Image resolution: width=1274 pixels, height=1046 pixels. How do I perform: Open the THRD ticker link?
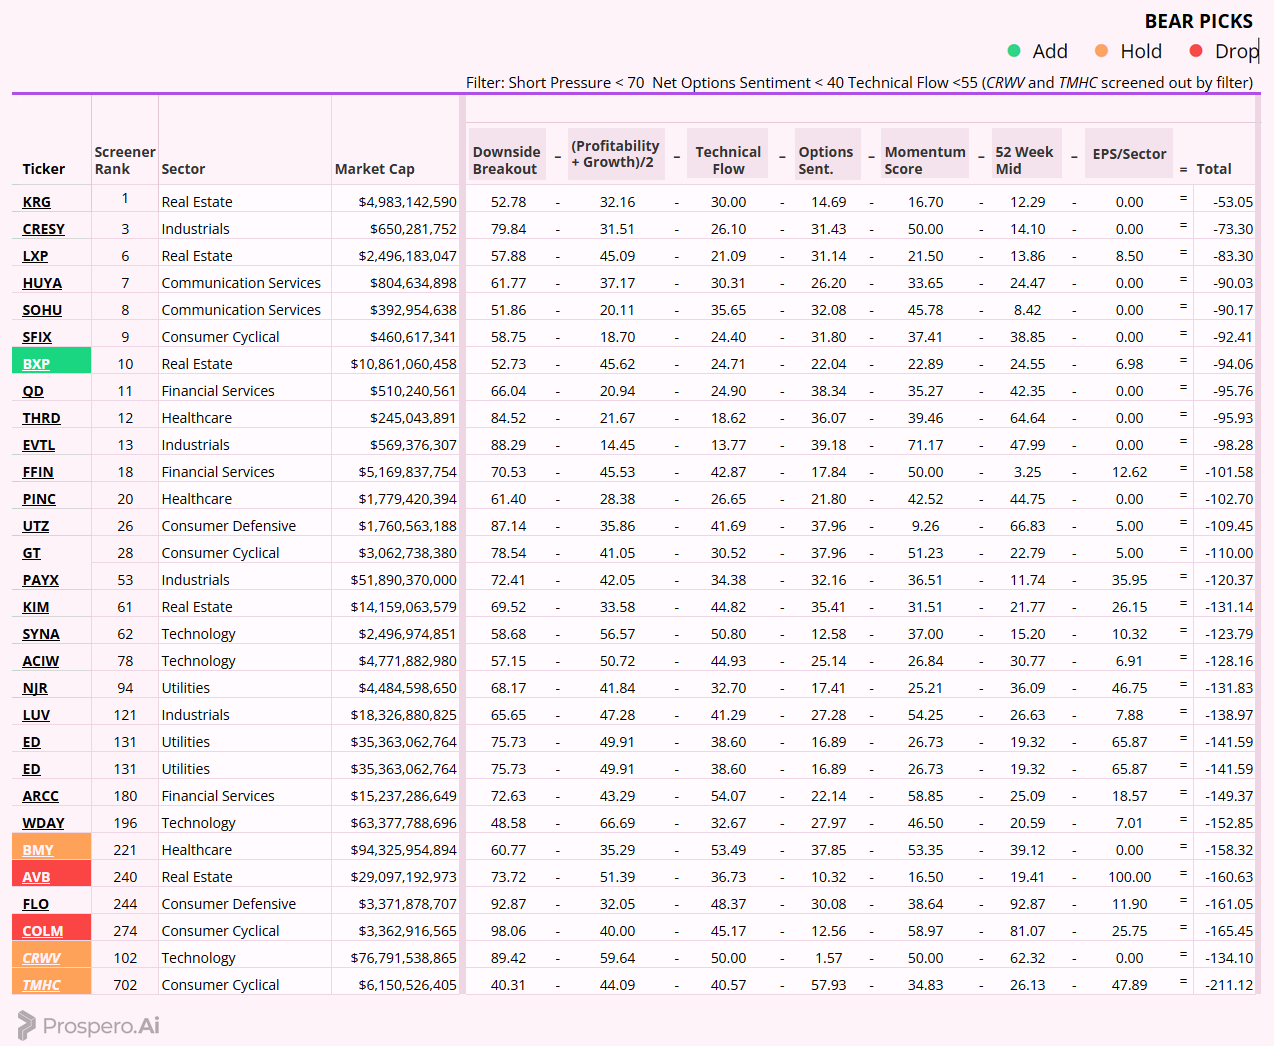(41, 418)
